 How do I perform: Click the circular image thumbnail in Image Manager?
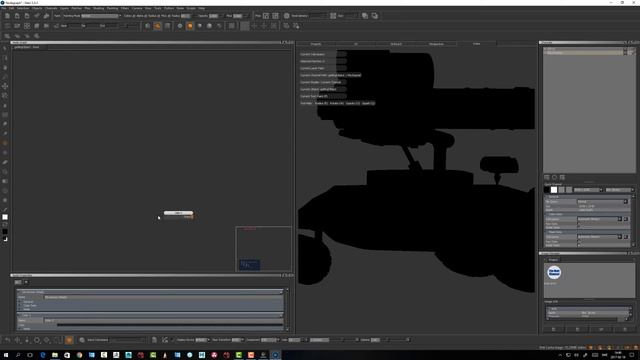pos(554,272)
